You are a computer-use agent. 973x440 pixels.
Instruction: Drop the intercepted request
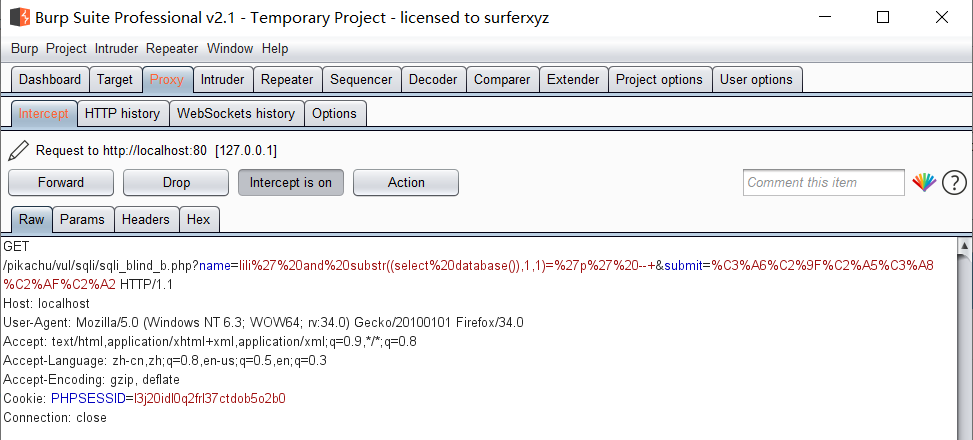pyautogui.click(x=176, y=182)
